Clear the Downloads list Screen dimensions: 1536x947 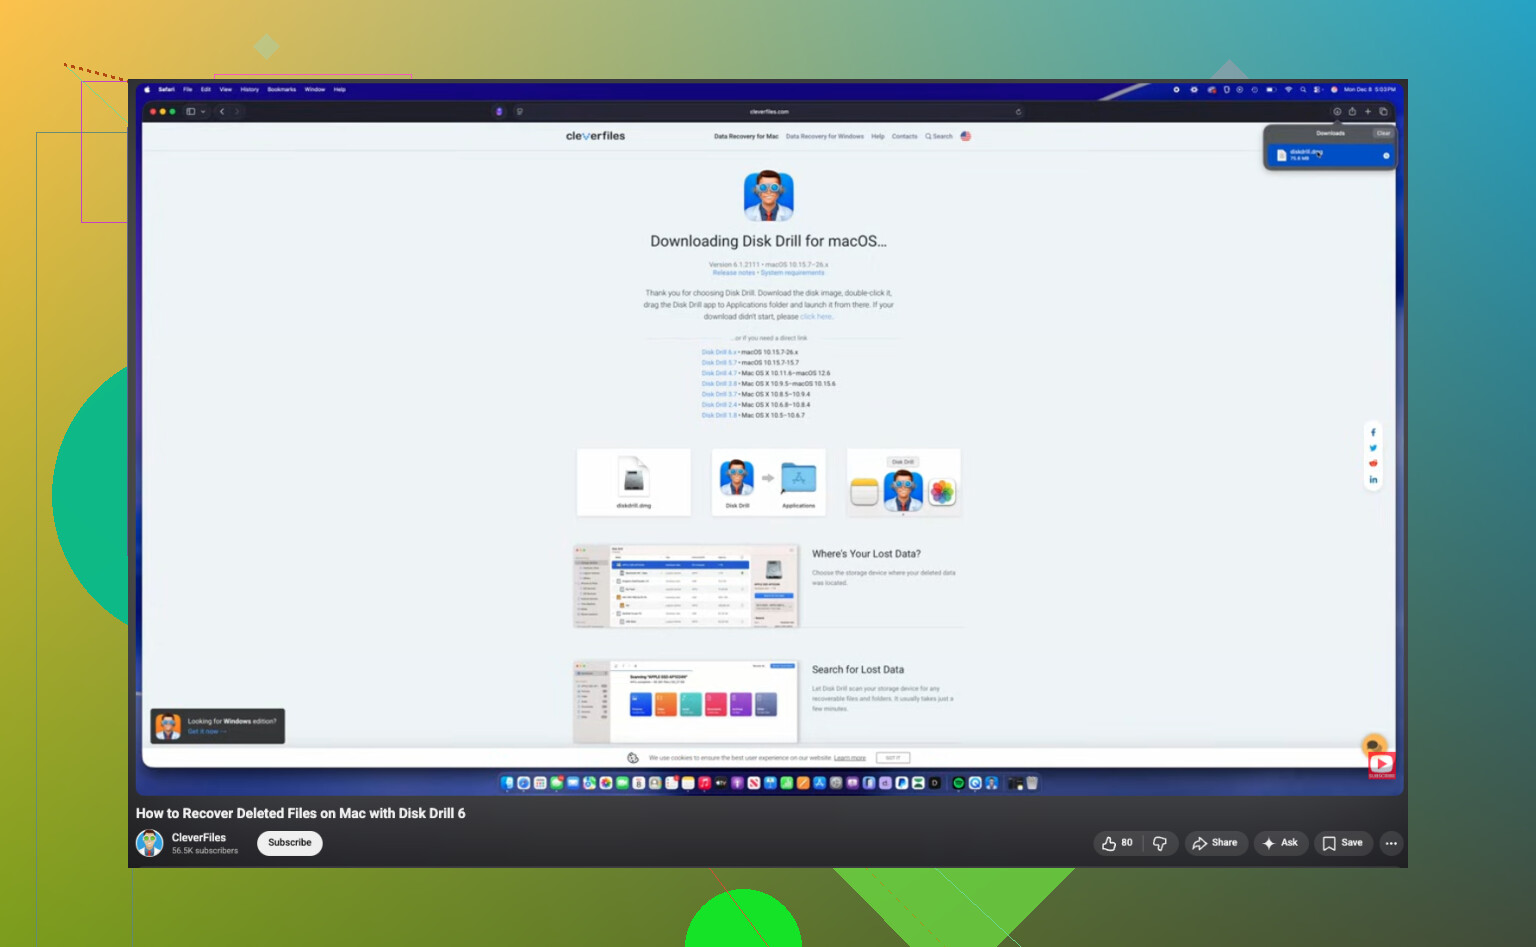pyautogui.click(x=1383, y=133)
